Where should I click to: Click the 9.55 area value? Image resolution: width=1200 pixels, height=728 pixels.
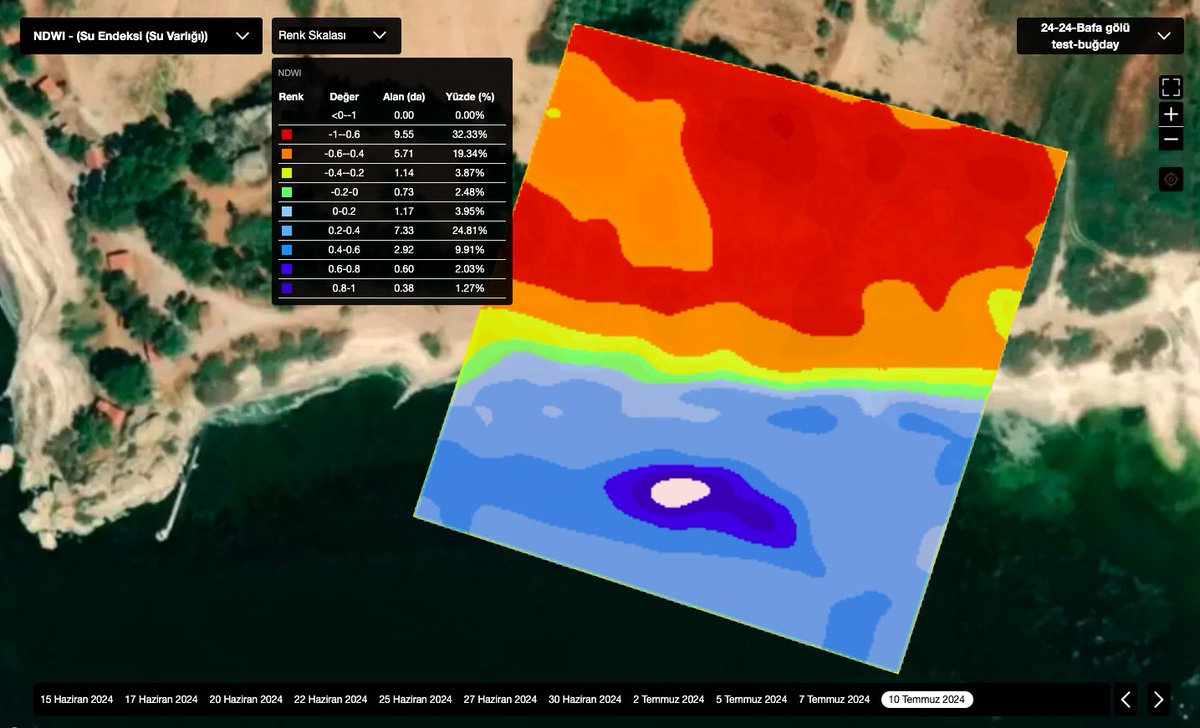[x=404, y=134]
